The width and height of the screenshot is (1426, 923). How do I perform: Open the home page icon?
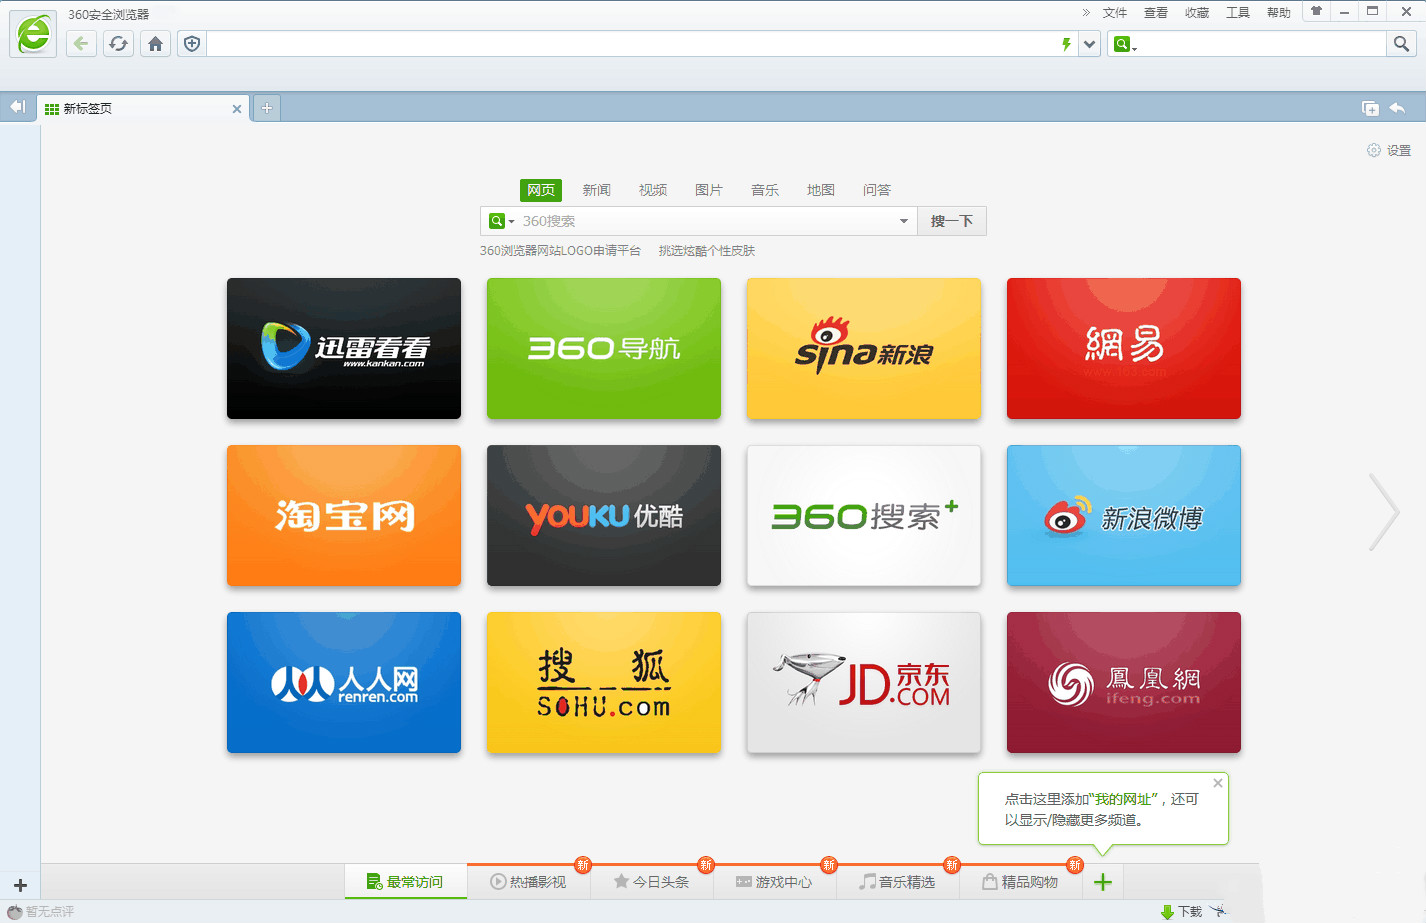(x=155, y=44)
